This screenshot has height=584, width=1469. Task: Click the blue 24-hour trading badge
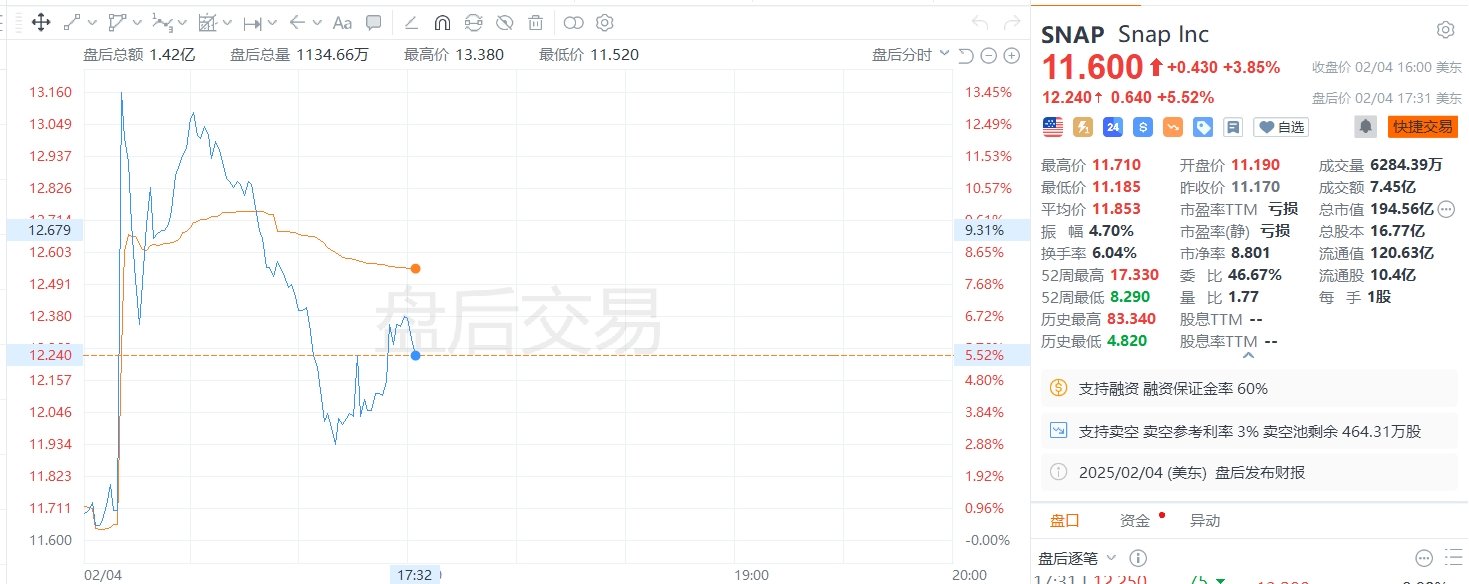point(1113,127)
